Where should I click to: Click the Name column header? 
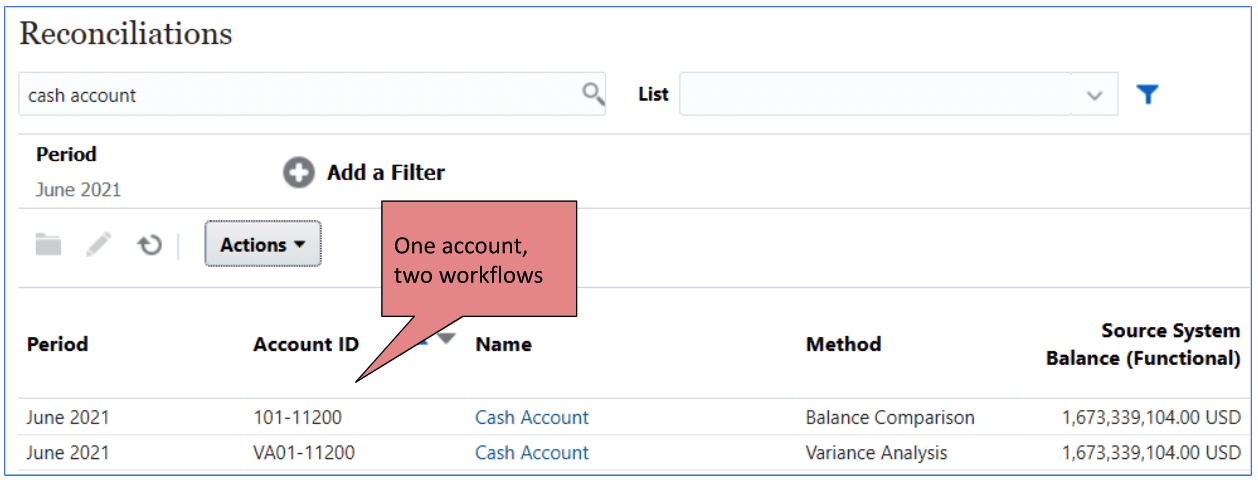click(x=503, y=344)
